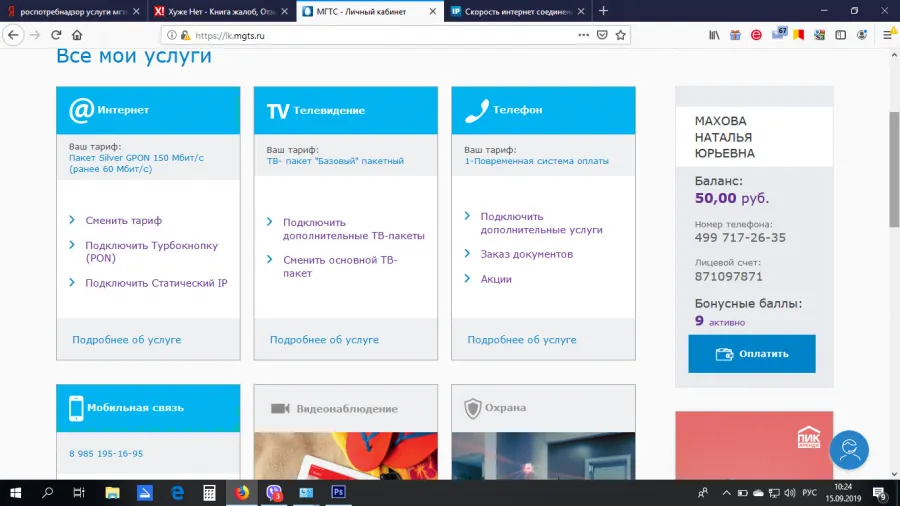Image resolution: width=900 pixels, height=506 pixels.
Task: Open the Firefox hamburger menu
Action: pos(888,35)
